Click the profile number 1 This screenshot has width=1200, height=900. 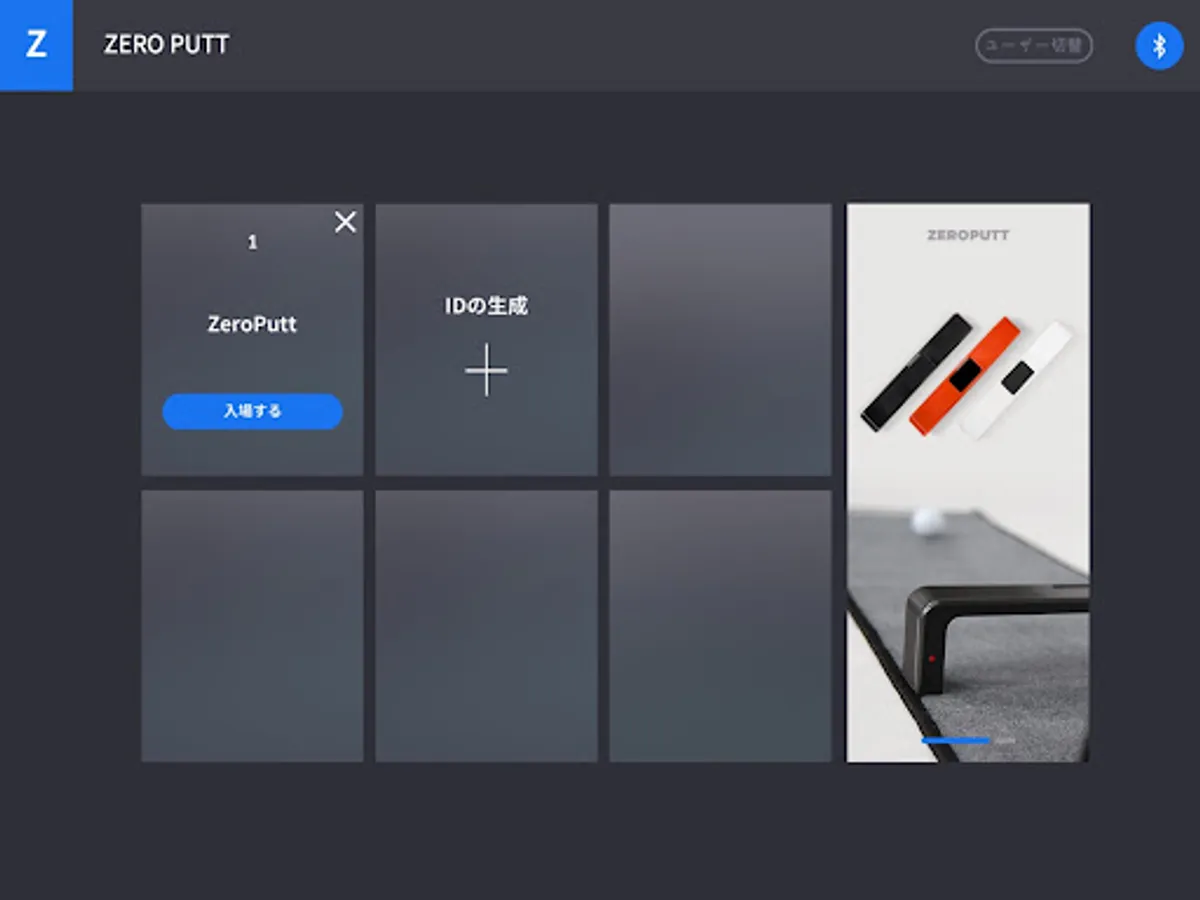coord(252,243)
